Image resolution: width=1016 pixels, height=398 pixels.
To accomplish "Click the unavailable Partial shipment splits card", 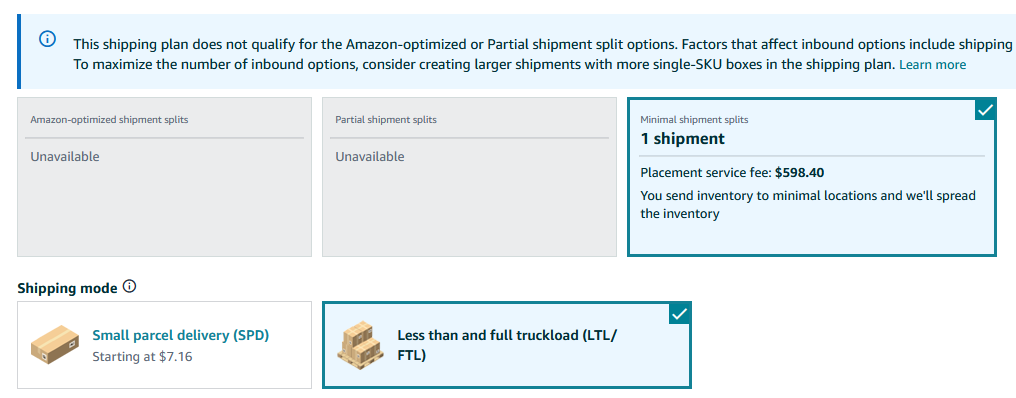I will pyautogui.click(x=469, y=177).
